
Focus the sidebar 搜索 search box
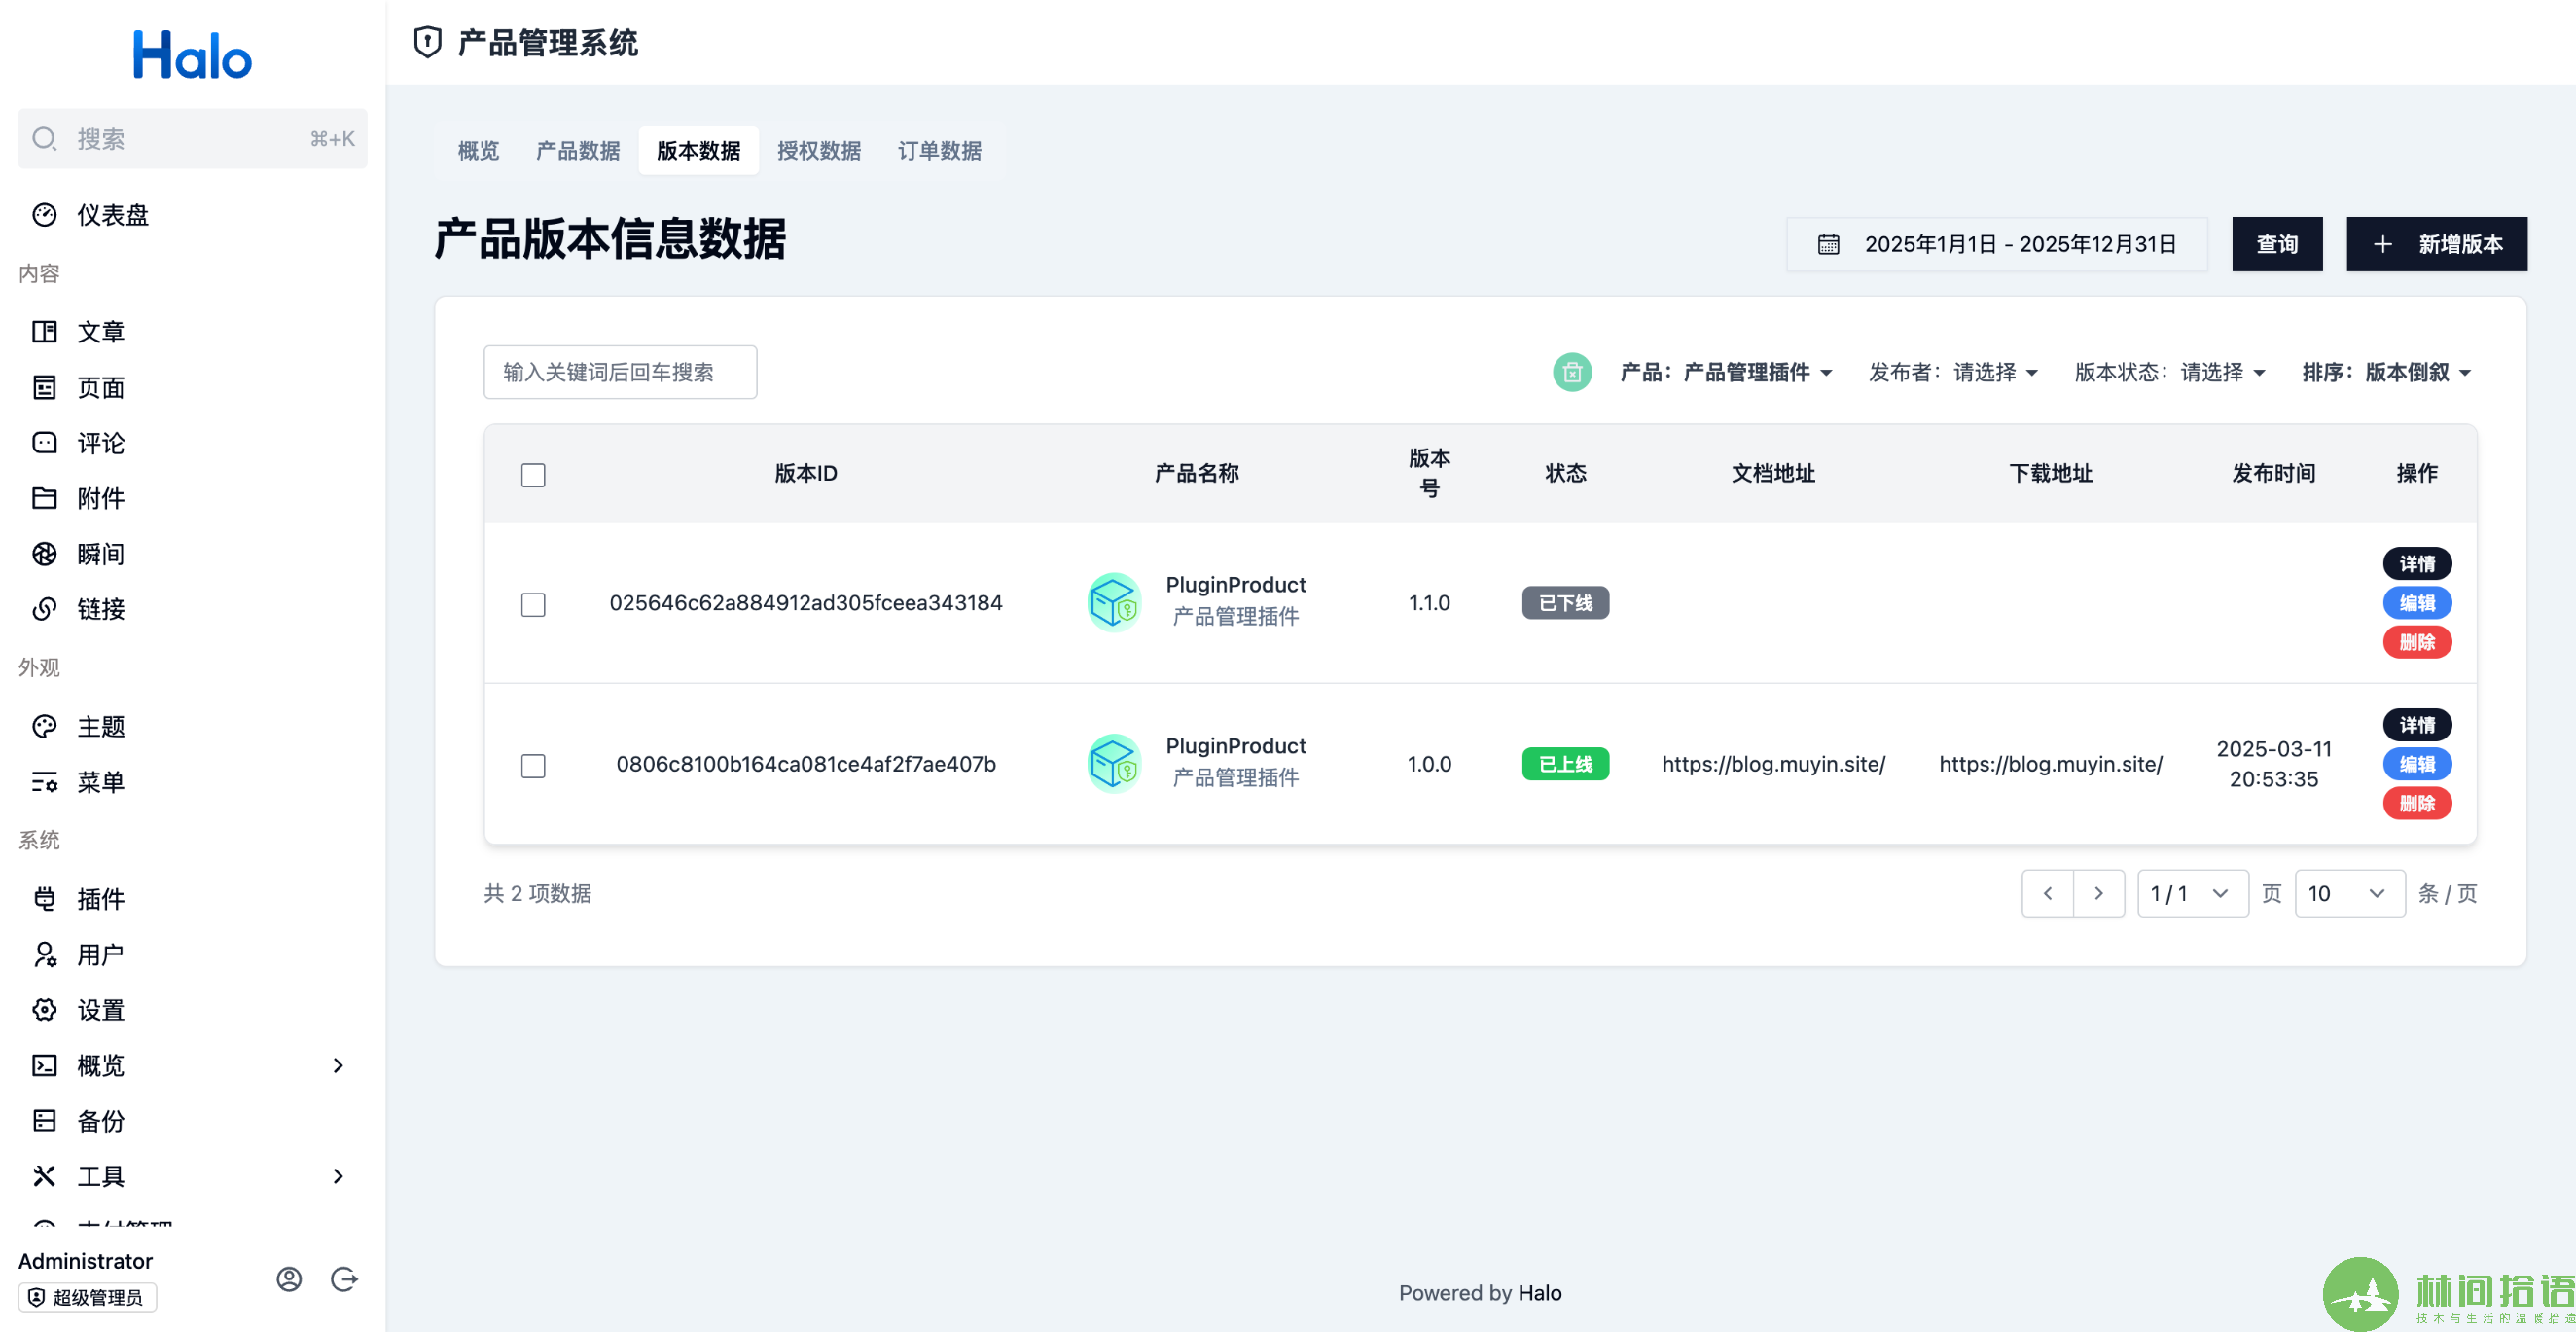(x=192, y=139)
